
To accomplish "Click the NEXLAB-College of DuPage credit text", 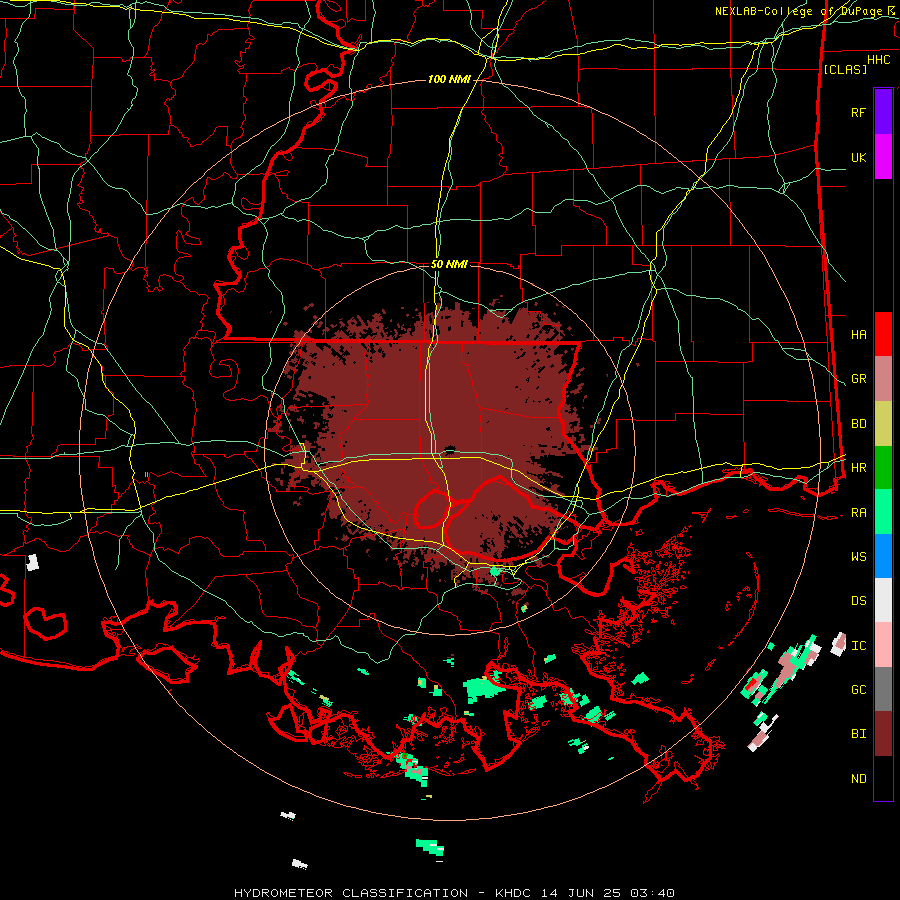I will pos(800,11).
